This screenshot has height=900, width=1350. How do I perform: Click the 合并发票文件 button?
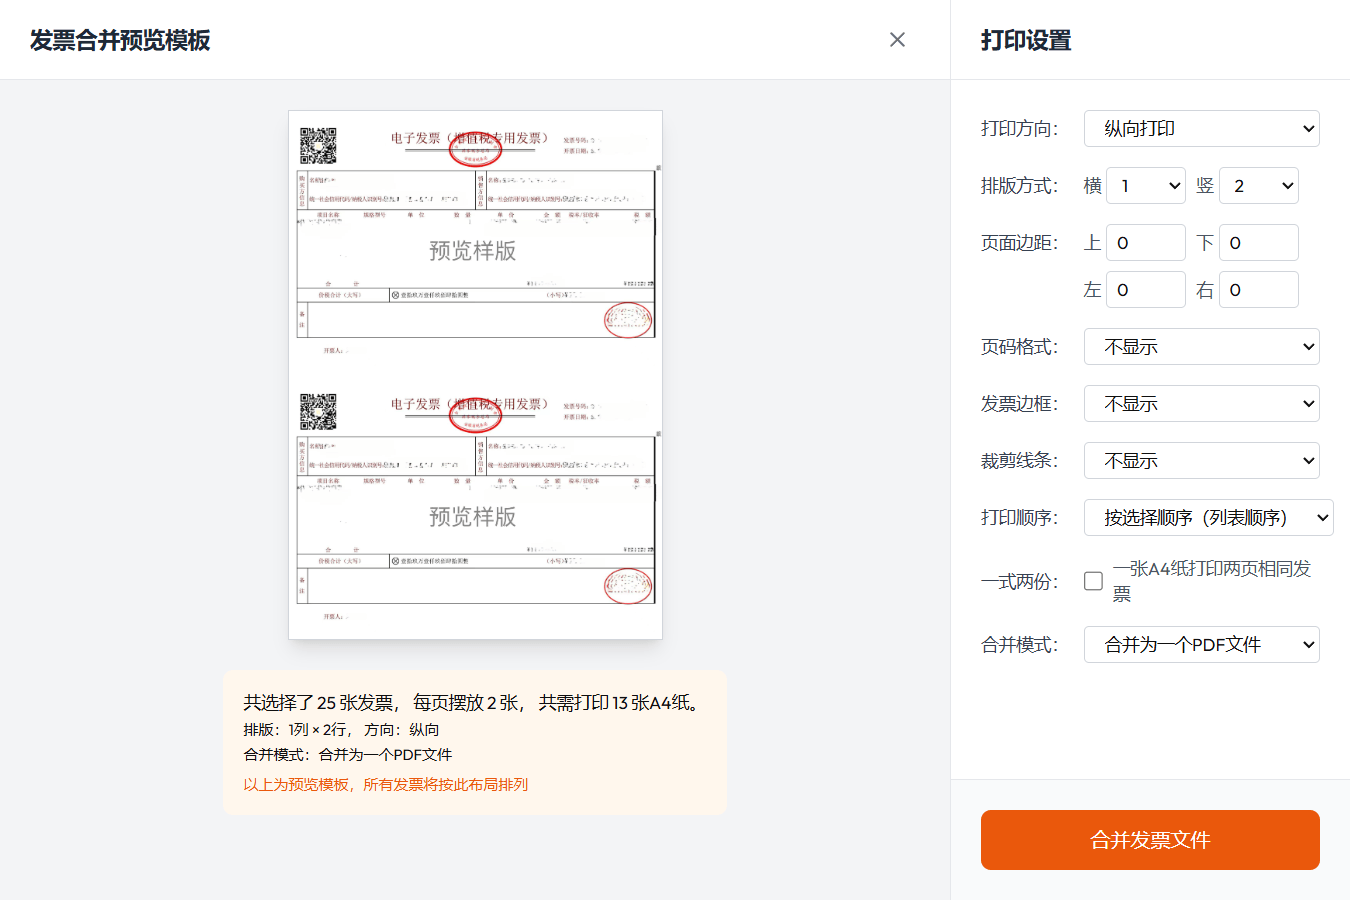coord(1150,840)
